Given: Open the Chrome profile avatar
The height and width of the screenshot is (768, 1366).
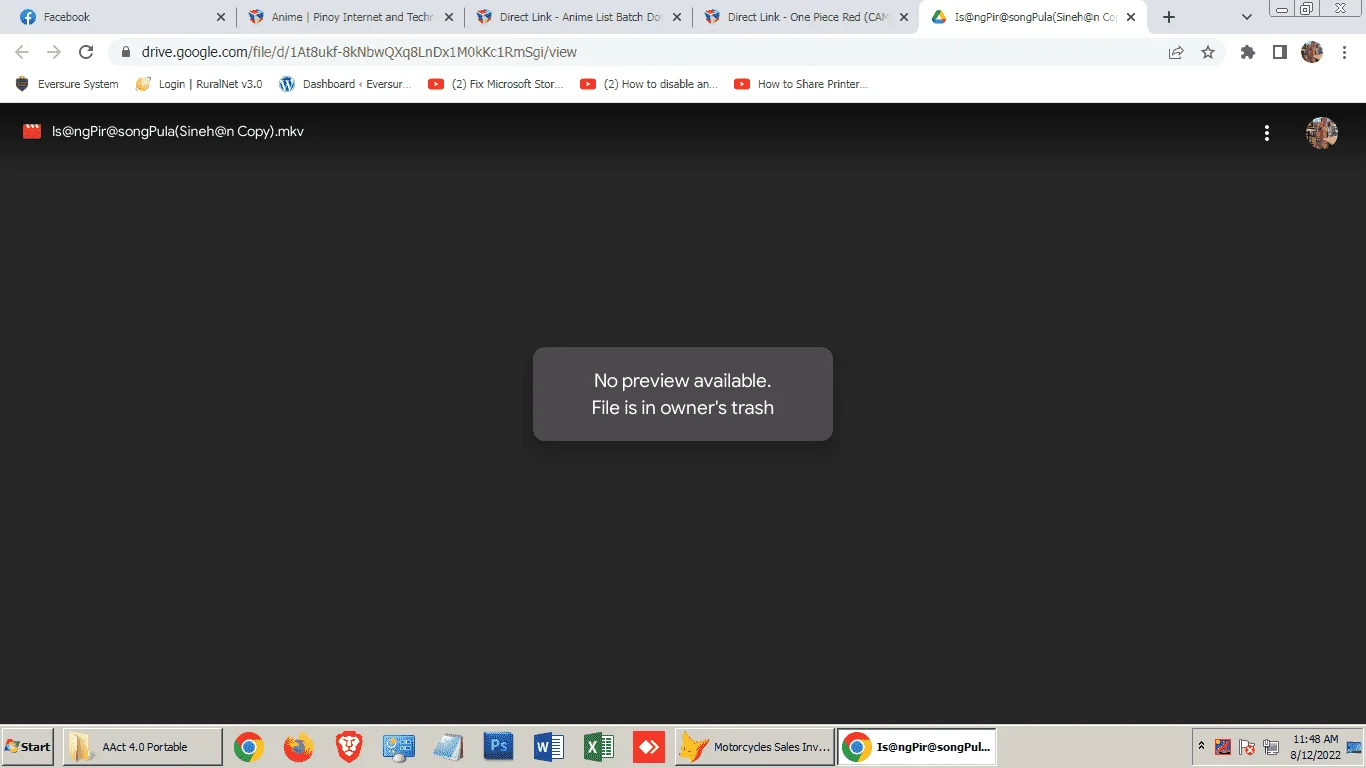Looking at the screenshot, I should pos(1312,52).
